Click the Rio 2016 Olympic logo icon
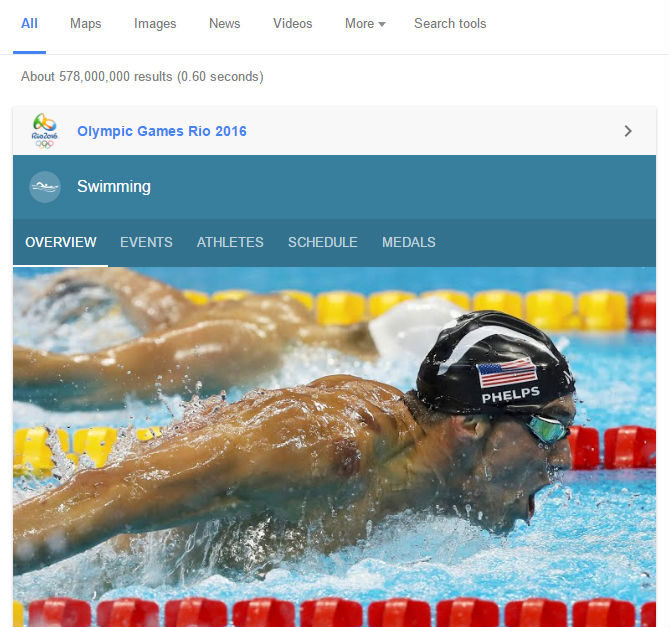 (x=44, y=131)
